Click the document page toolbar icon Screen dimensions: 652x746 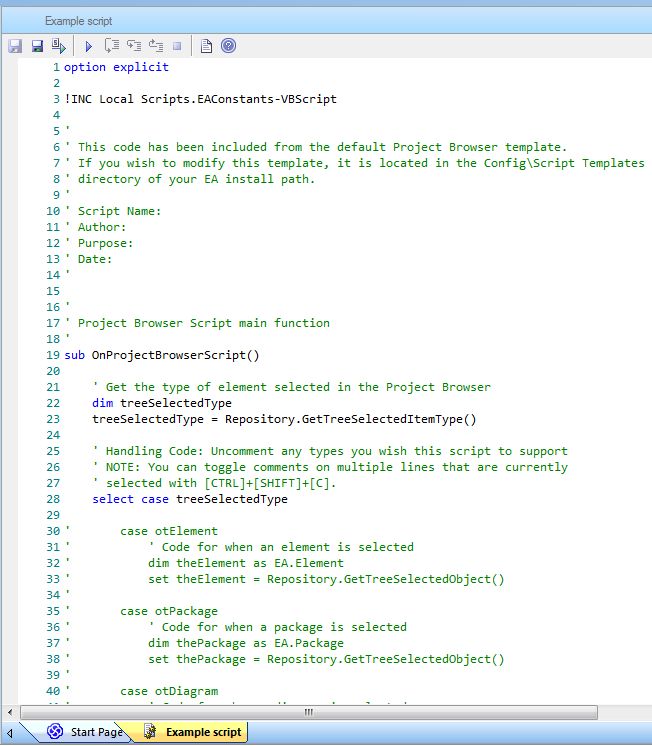206,46
